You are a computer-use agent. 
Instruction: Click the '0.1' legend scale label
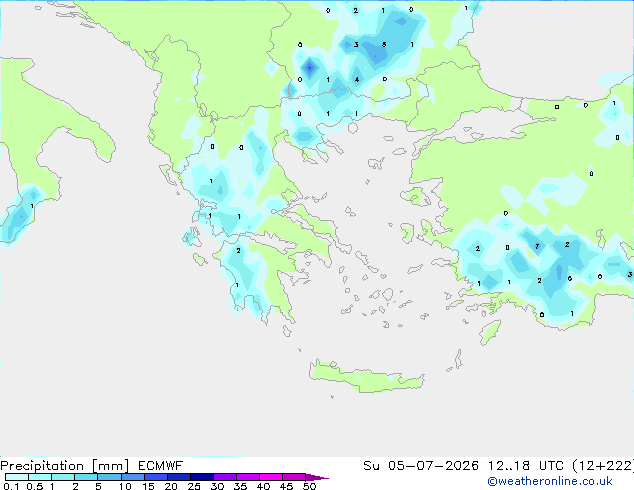click(11, 486)
